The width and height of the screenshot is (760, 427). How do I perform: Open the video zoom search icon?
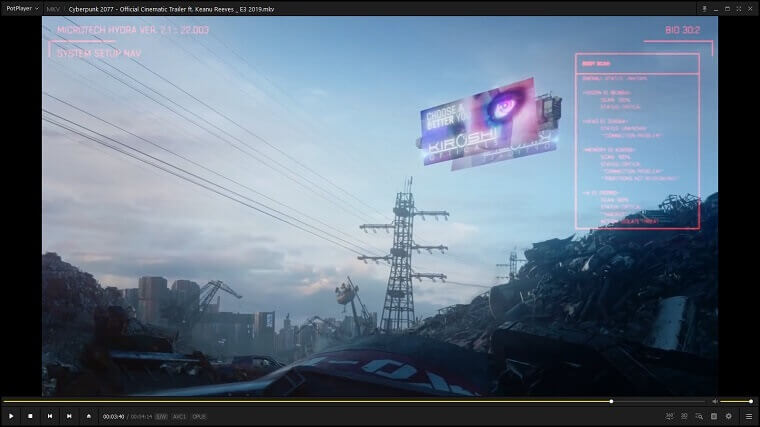click(x=699, y=416)
